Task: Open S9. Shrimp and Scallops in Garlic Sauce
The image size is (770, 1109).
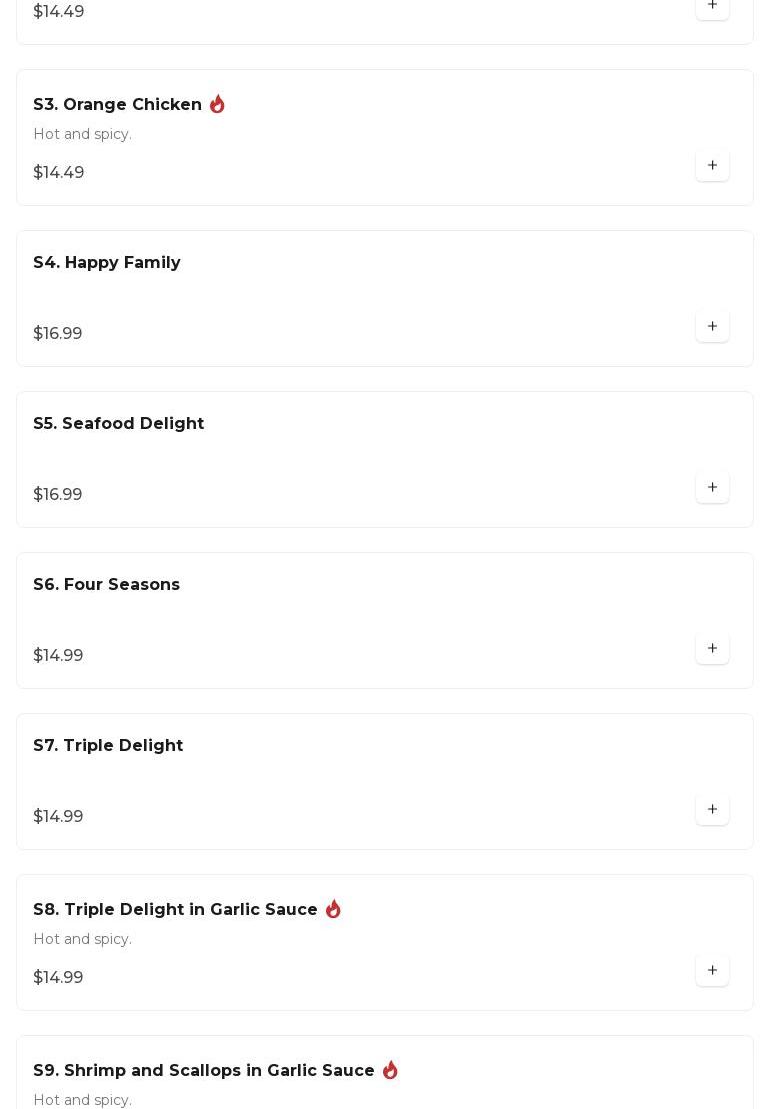Action: tap(204, 1070)
